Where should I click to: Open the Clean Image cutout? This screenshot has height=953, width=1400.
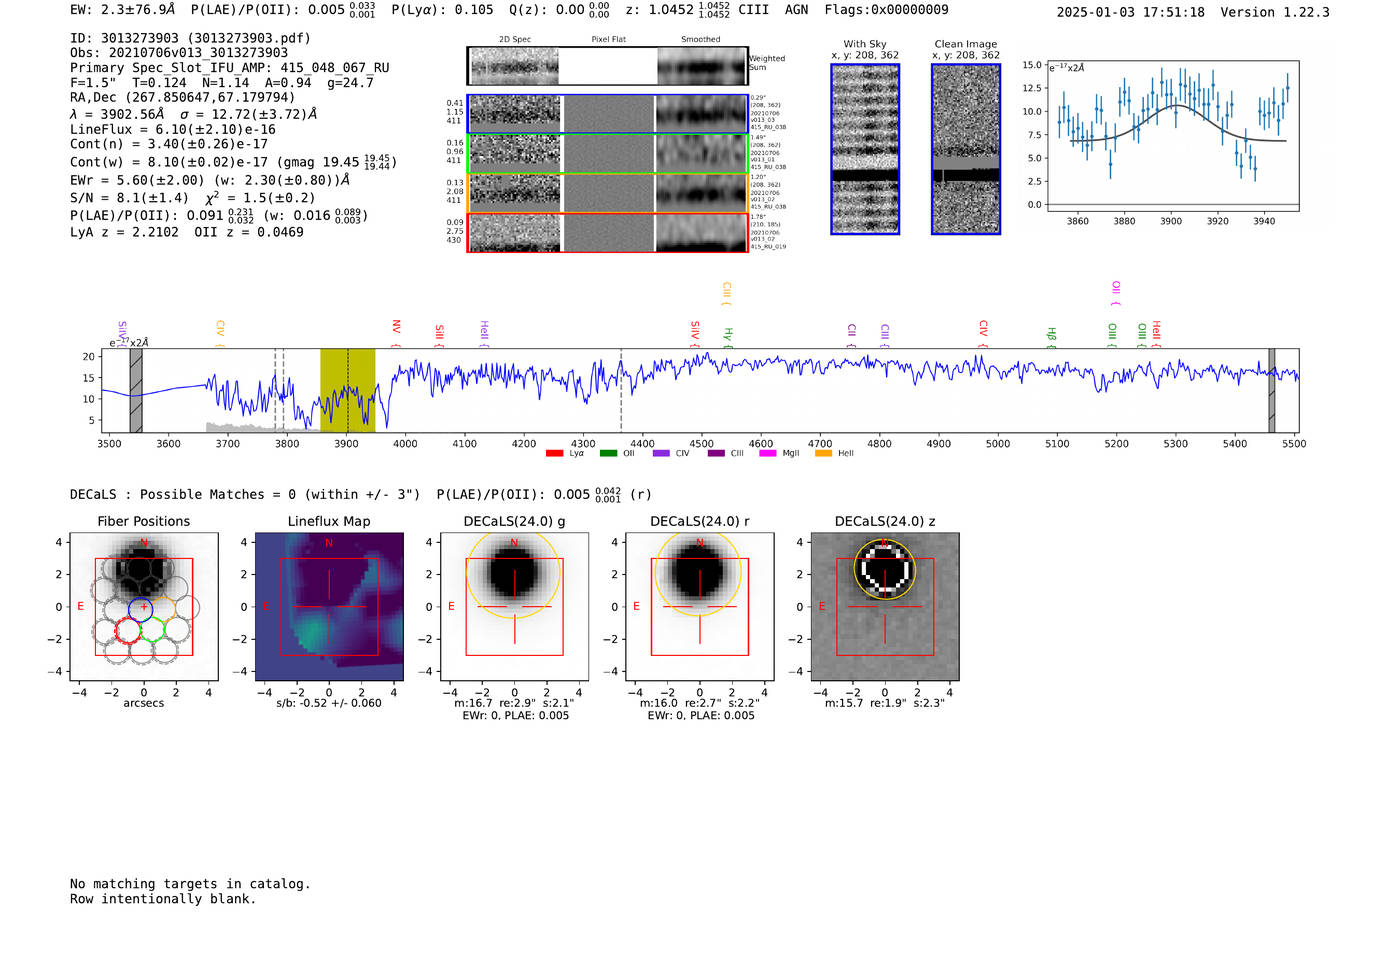point(966,149)
